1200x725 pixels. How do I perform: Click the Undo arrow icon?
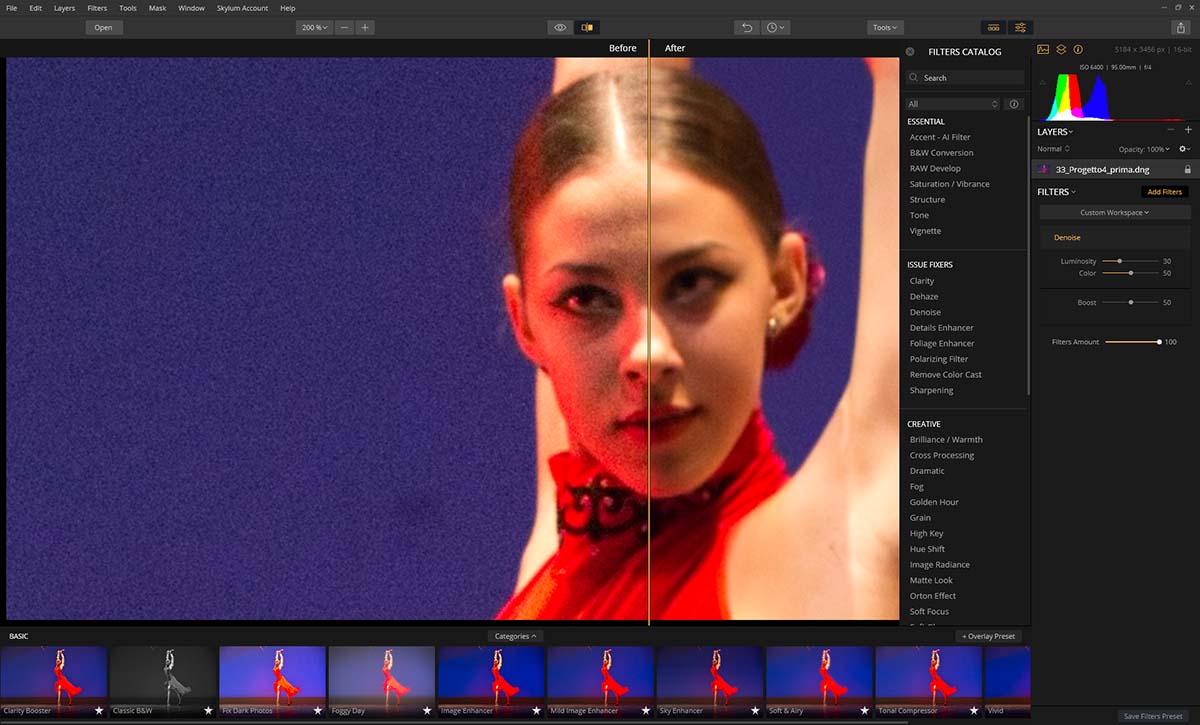click(746, 28)
